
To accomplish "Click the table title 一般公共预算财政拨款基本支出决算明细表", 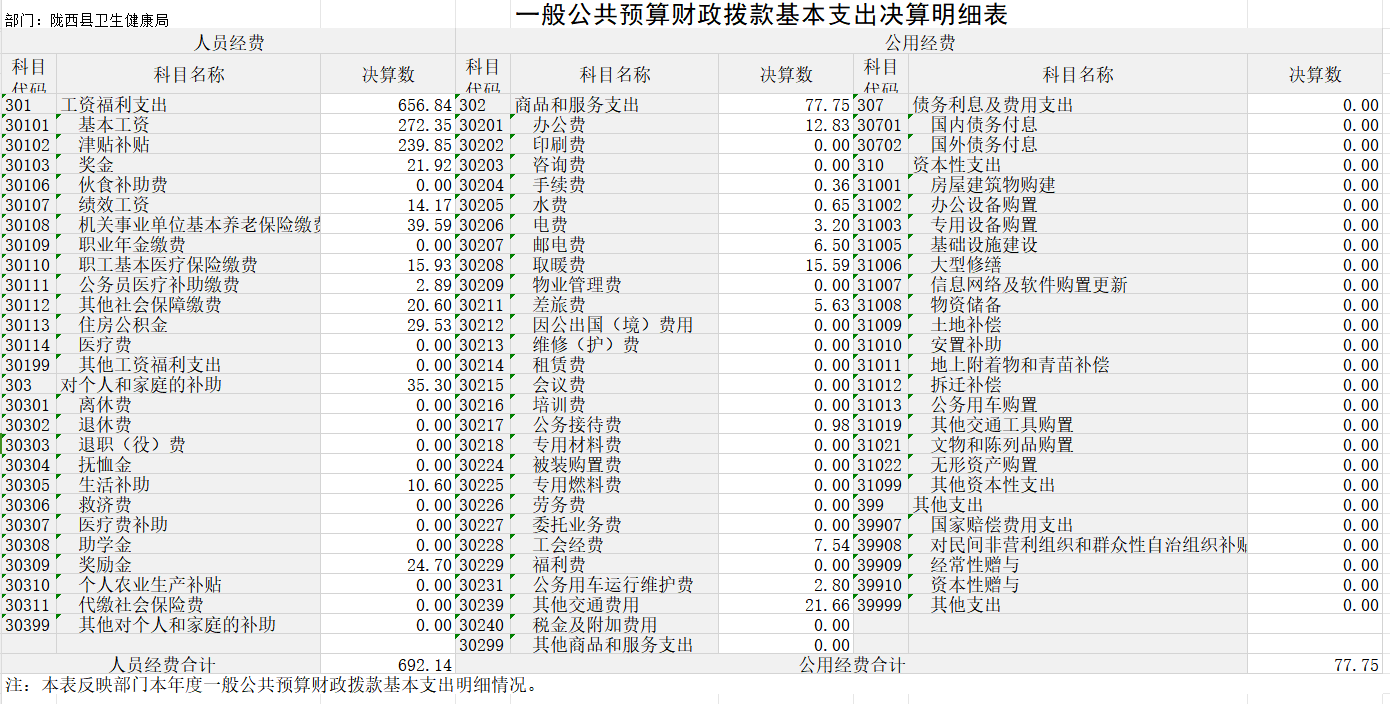I will 761,15.
